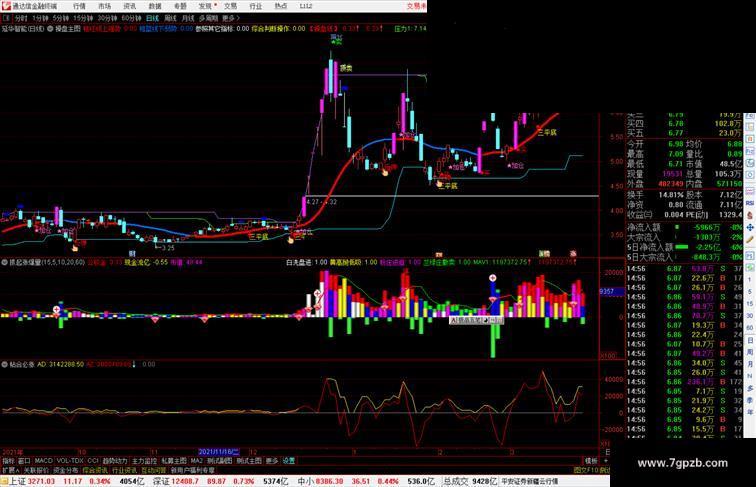Switch to 5-minute via sidebar '5' shortcut
The image size is (756, 487).
[x=750, y=292]
